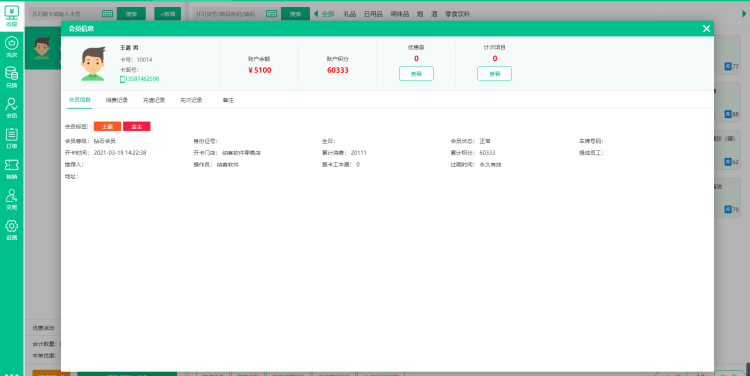Select the 调味品 category

[399, 14]
